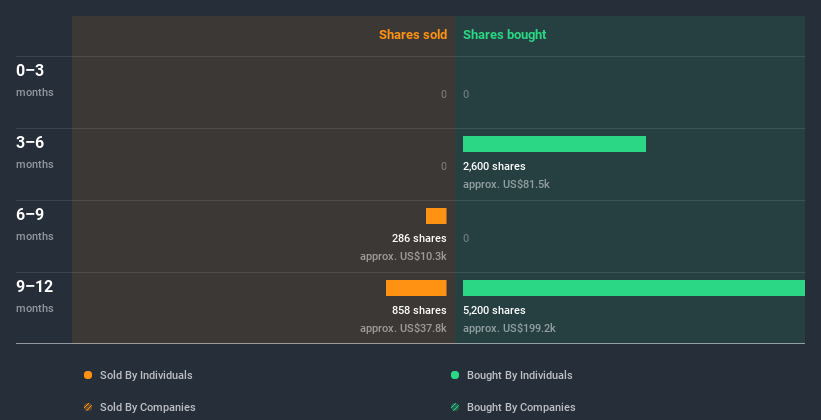Click the orange 286 shares sold bar
This screenshot has height=420, width=821.
point(436,216)
